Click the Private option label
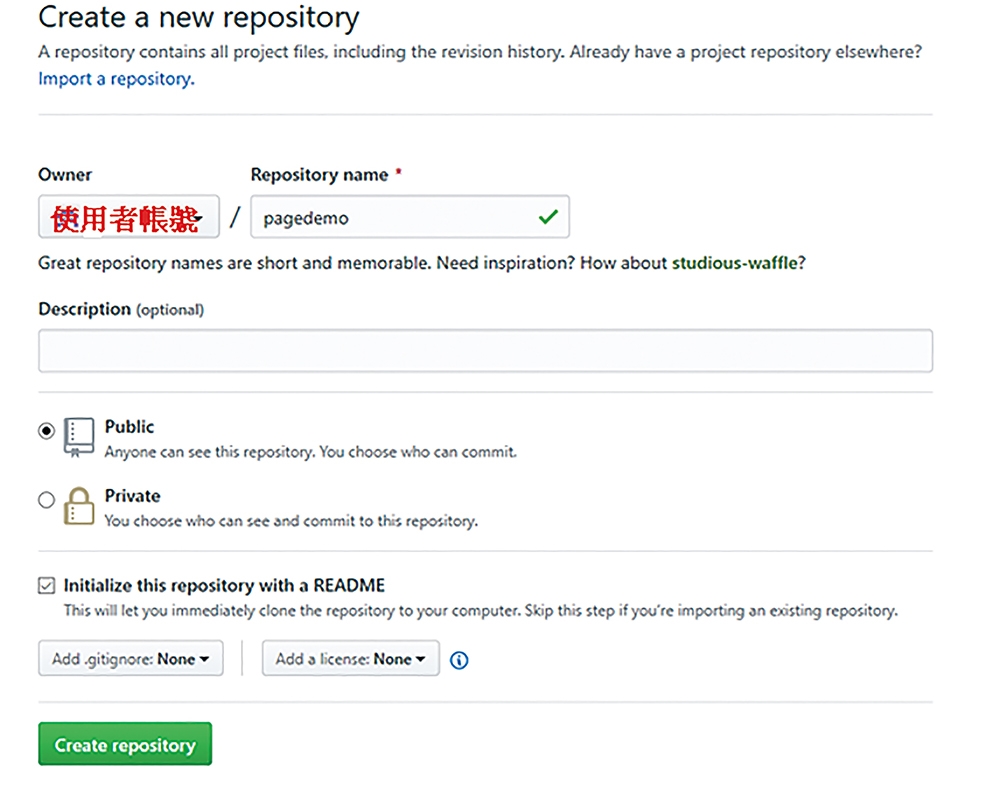This screenshot has width=1000, height=788. coord(133,495)
